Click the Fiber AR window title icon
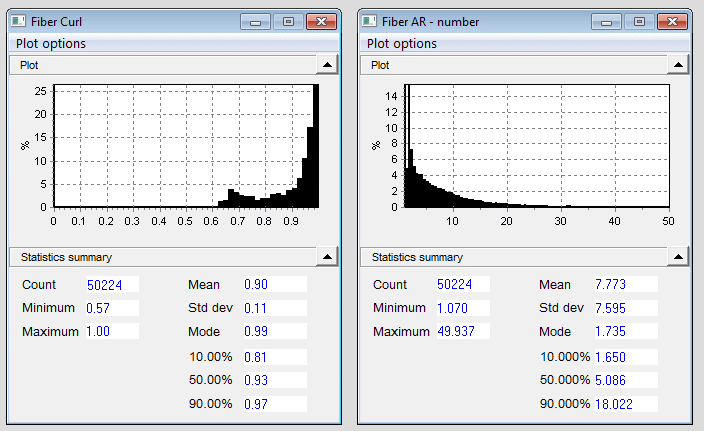 (x=369, y=22)
